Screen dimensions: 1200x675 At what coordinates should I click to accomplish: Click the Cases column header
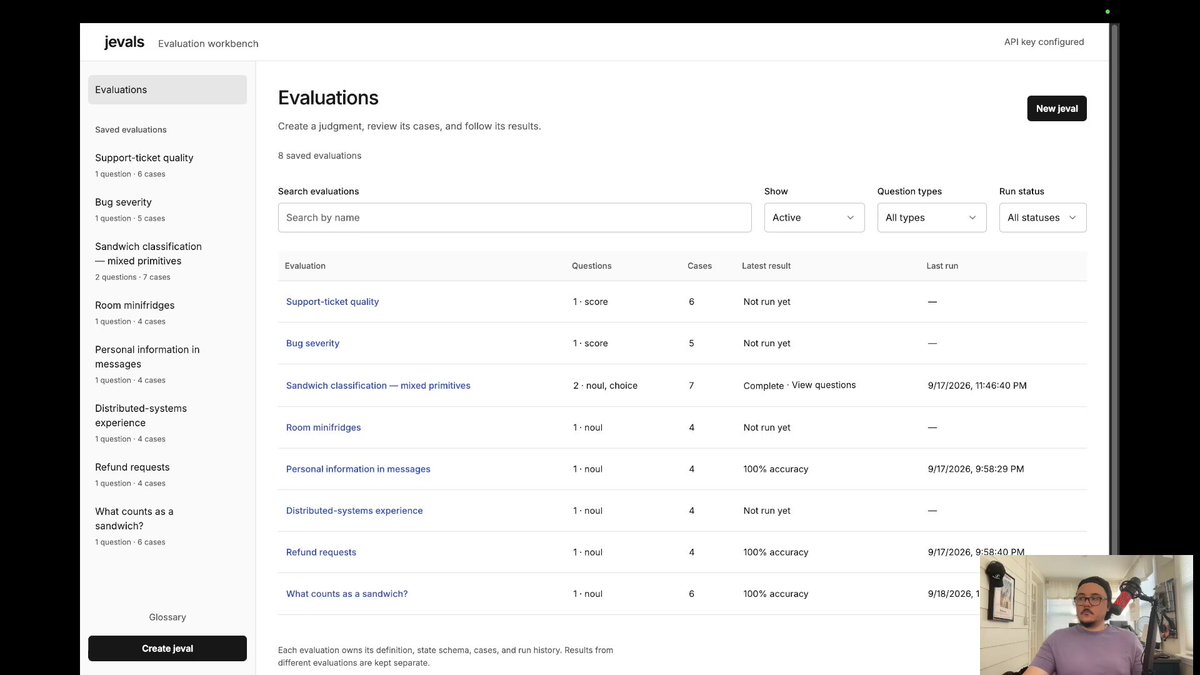(700, 266)
